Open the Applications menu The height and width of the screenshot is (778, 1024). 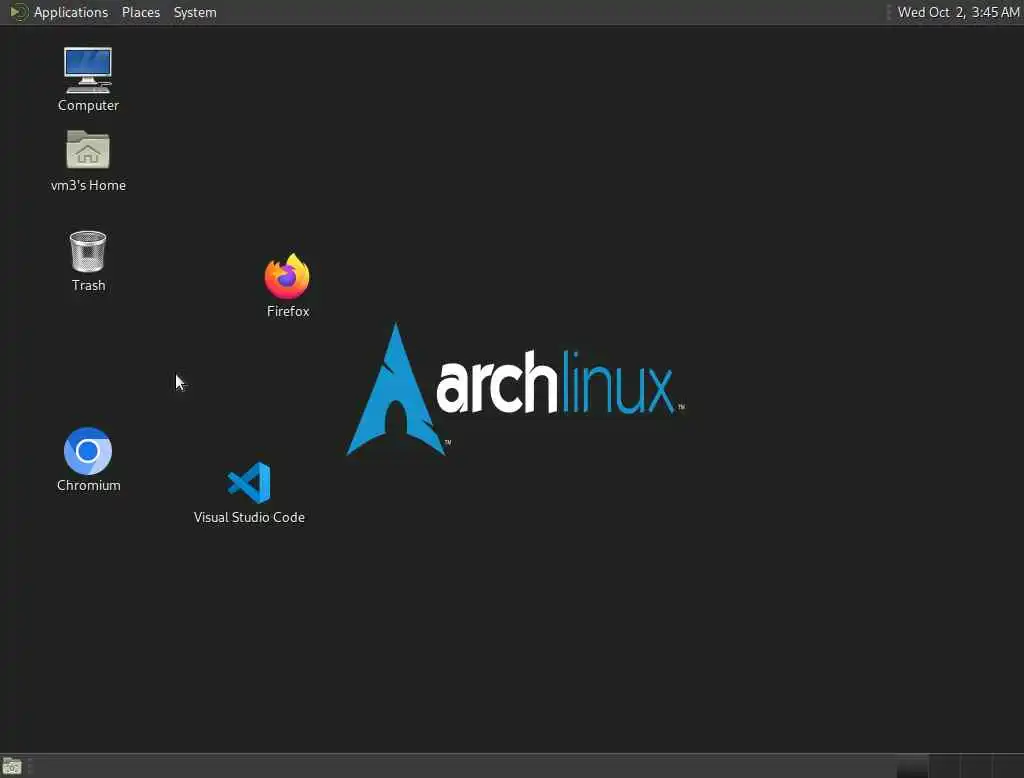(x=71, y=12)
